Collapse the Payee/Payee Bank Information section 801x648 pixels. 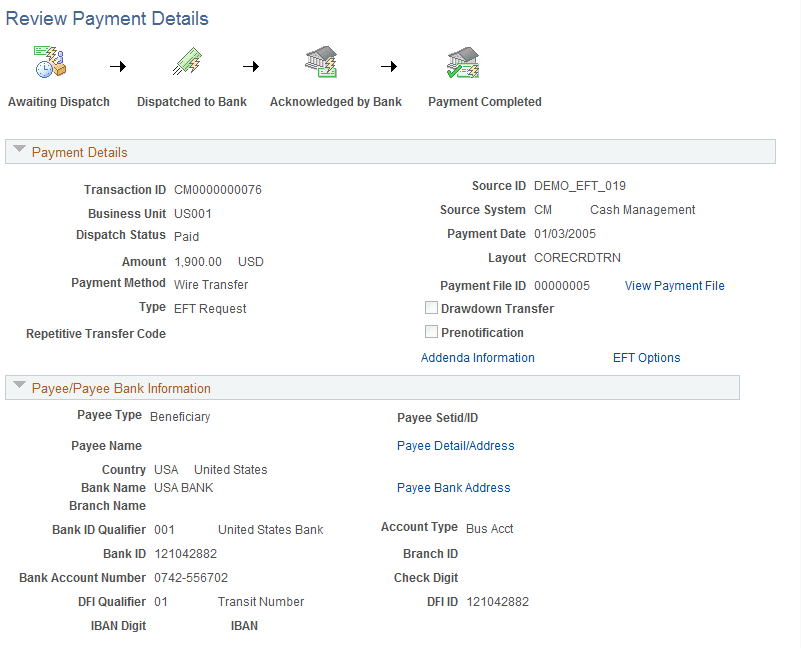coord(19,387)
